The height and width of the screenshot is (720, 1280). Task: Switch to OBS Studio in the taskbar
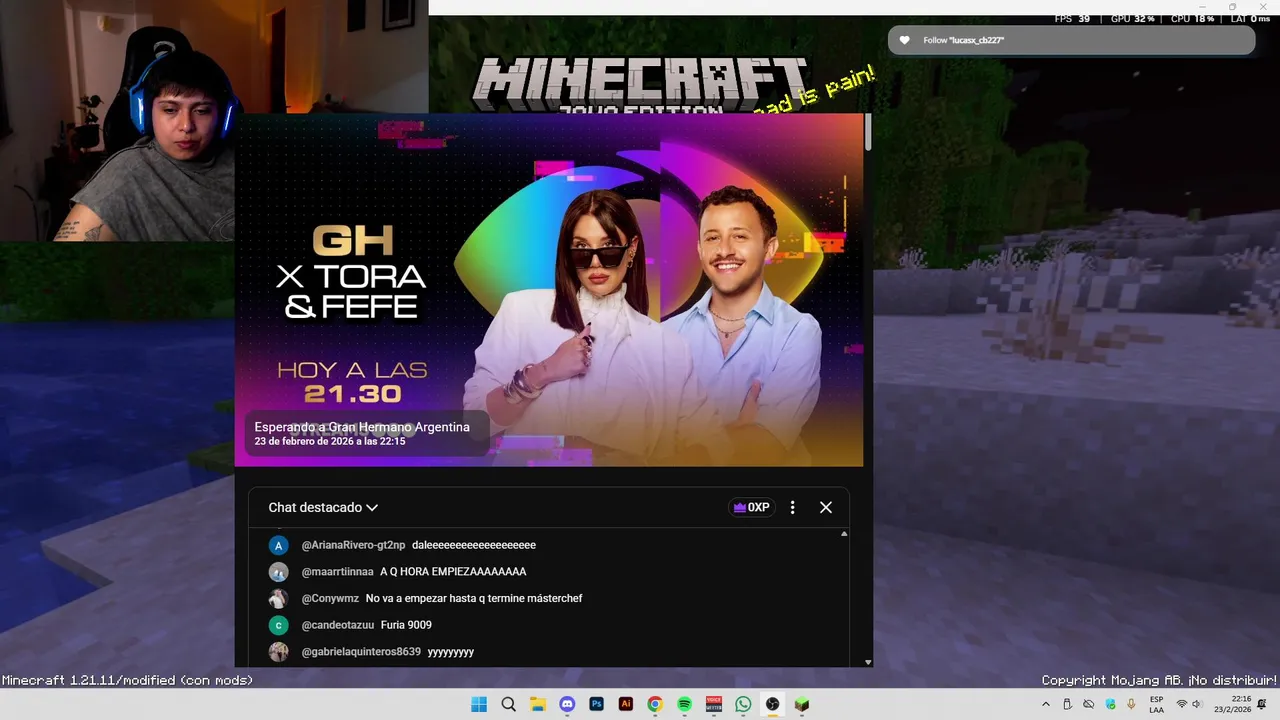772,704
